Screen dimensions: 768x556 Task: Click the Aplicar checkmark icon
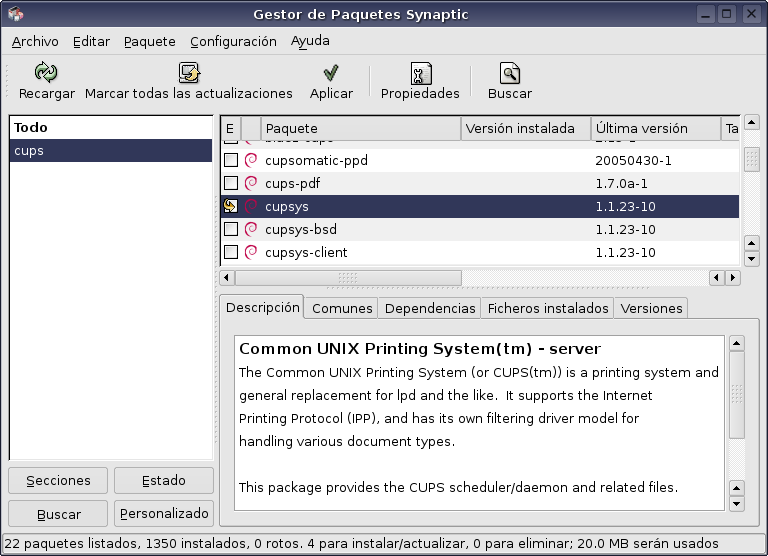point(331,73)
